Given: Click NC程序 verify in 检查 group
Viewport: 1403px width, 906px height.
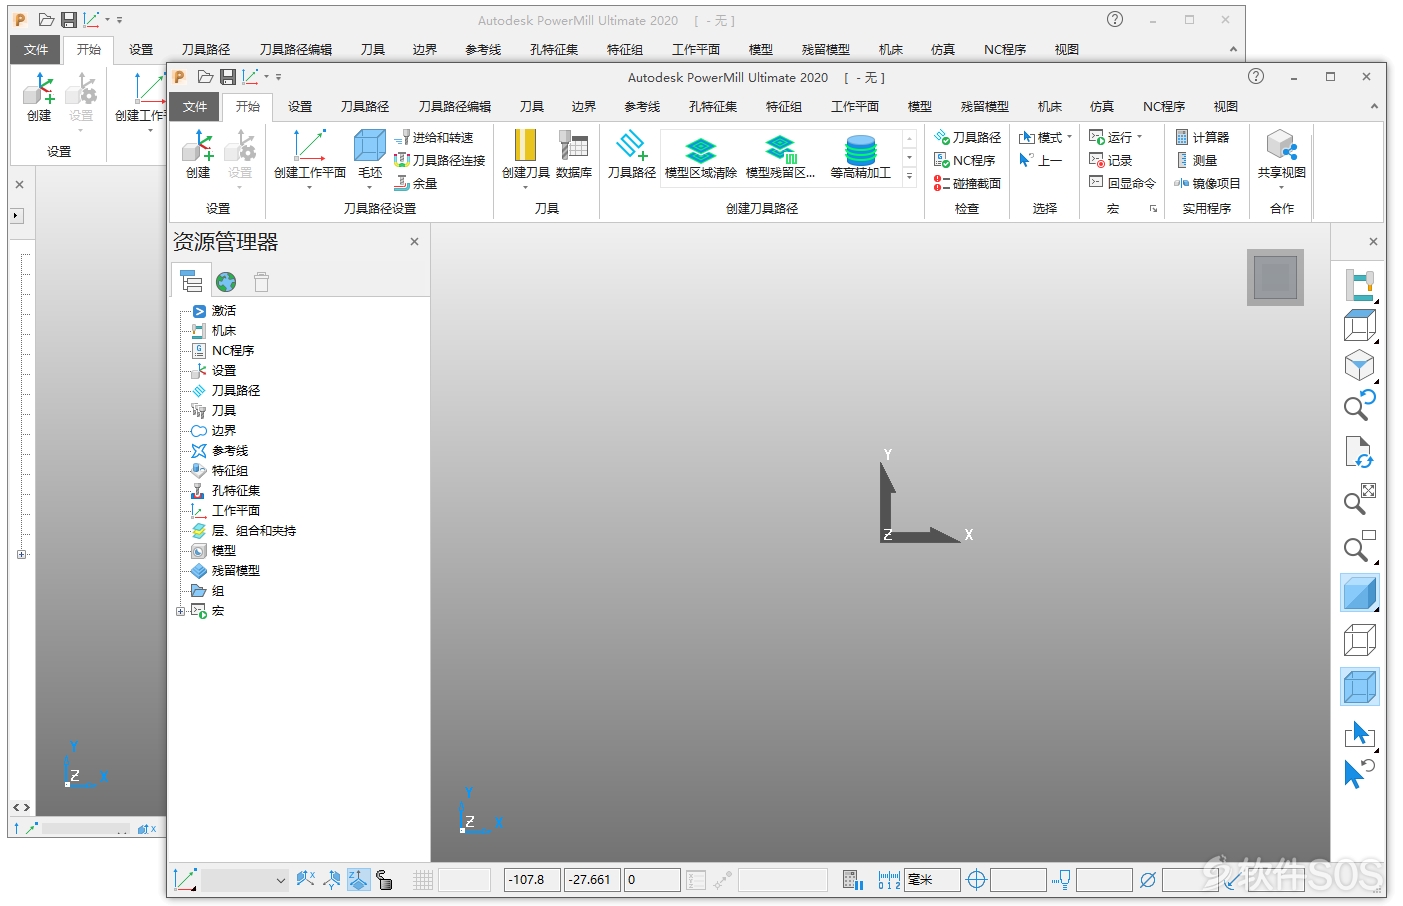Looking at the screenshot, I should tap(964, 160).
